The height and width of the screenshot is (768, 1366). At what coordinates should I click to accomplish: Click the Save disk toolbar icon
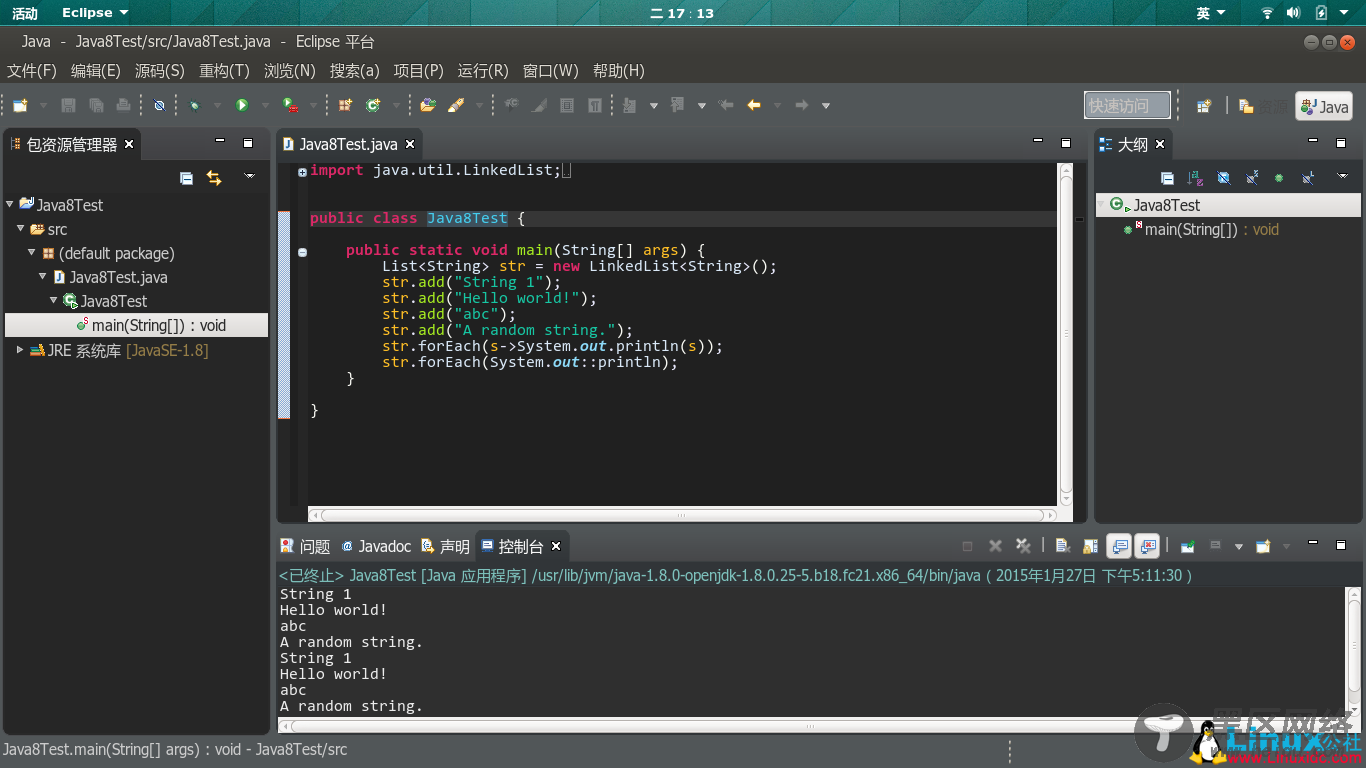[69, 105]
